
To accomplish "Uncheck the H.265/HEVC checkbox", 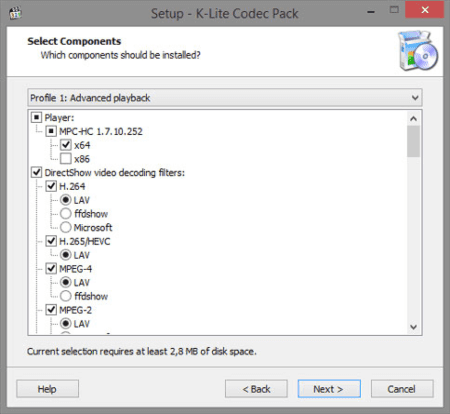I will [x=51, y=241].
